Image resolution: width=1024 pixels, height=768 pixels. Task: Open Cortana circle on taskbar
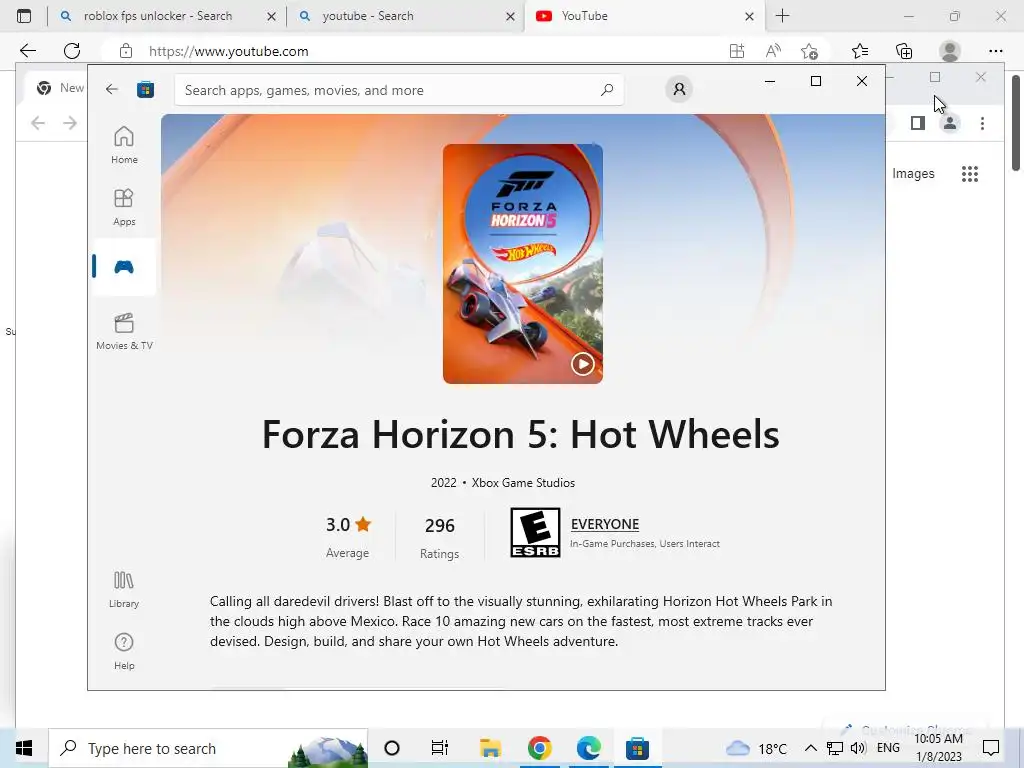pos(392,748)
